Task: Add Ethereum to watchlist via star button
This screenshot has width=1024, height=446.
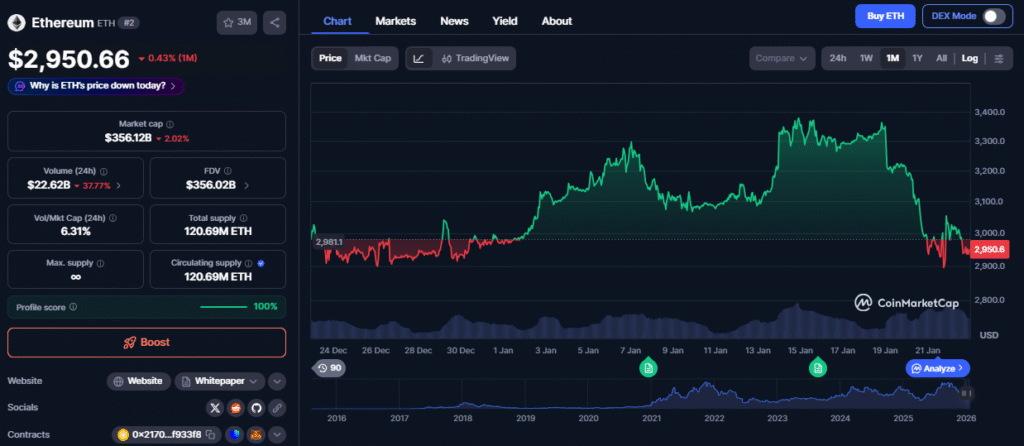Action: click(x=238, y=22)
